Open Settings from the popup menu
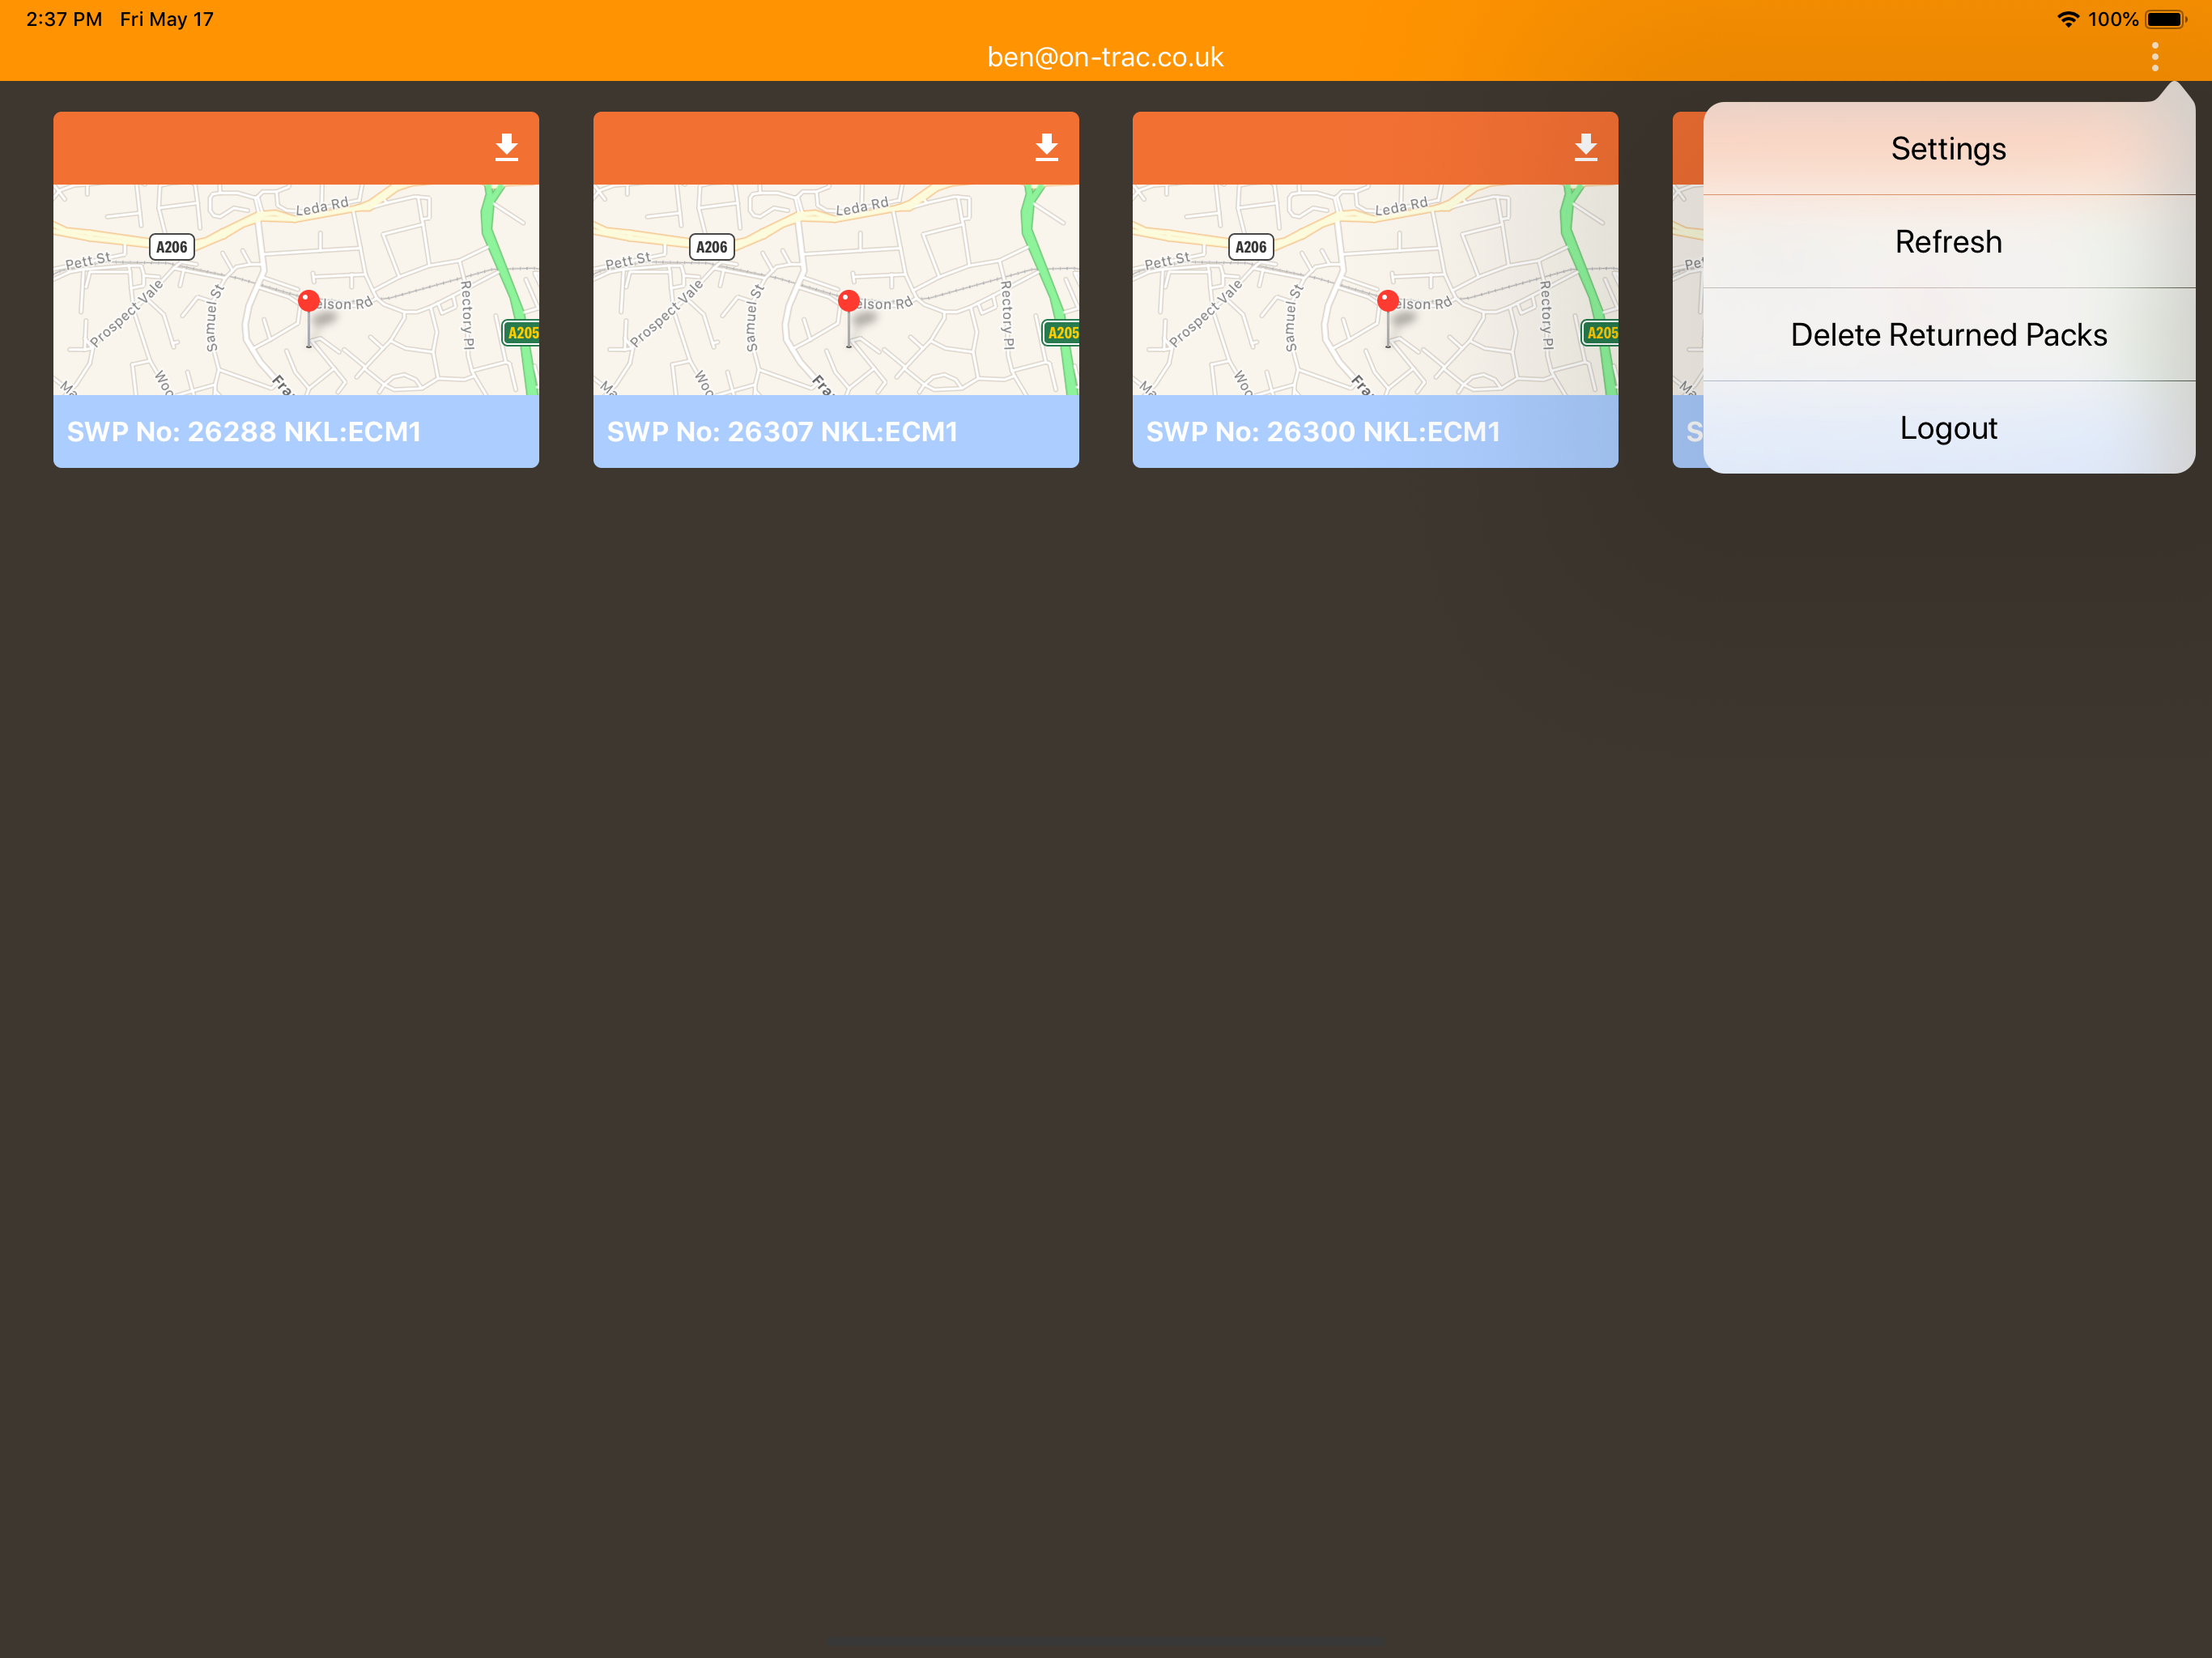 click(1948, 148)
